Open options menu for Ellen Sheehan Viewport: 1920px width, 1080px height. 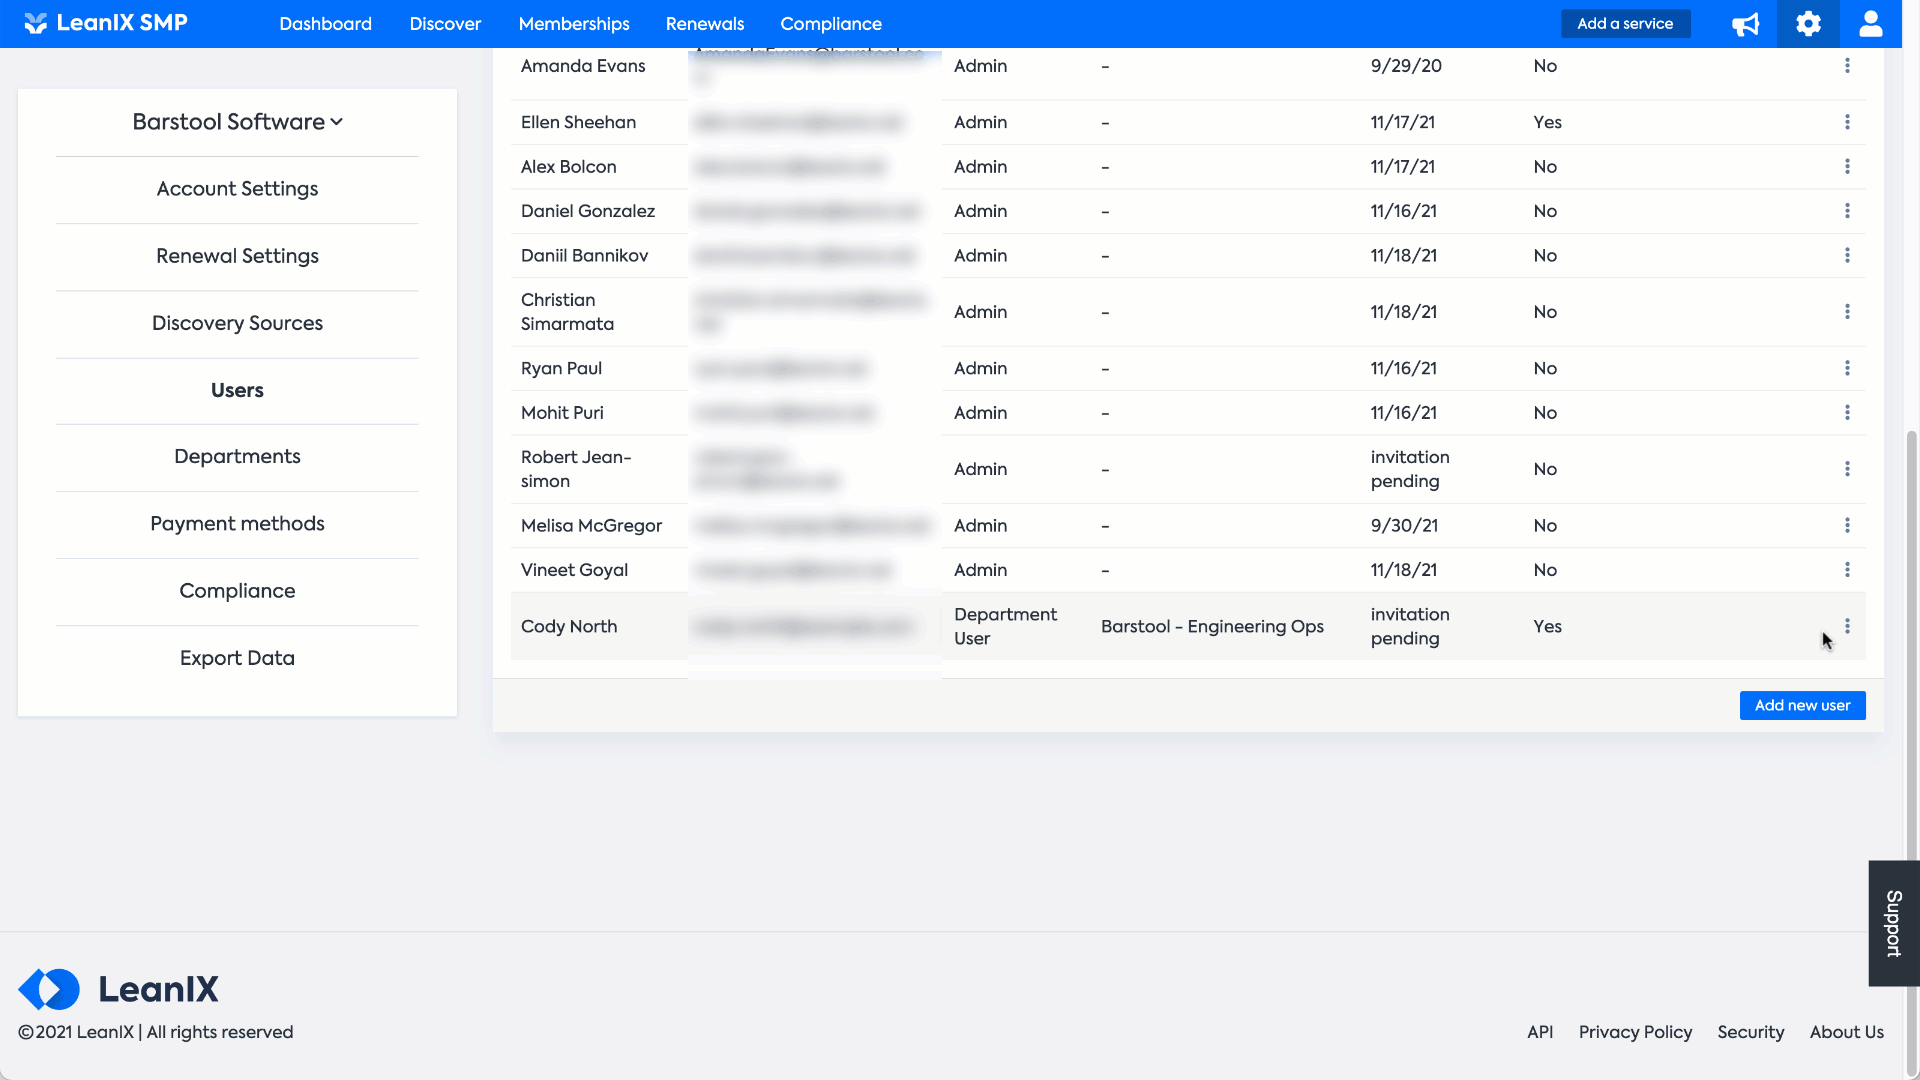tap(1847, 122)
